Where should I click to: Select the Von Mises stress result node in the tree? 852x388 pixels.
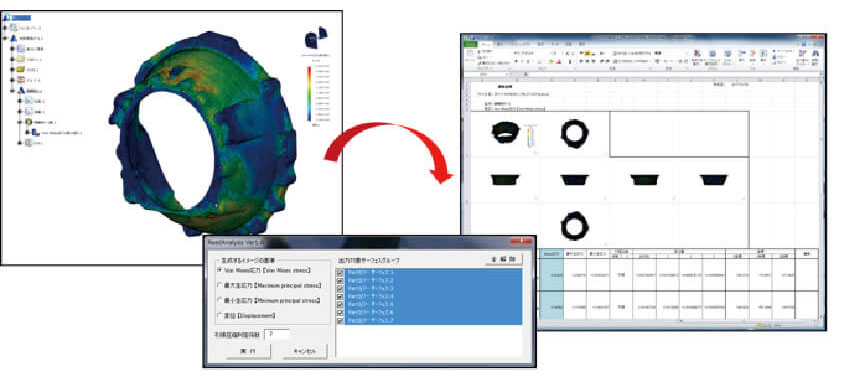pyautogui.click(x=57, y=132)
